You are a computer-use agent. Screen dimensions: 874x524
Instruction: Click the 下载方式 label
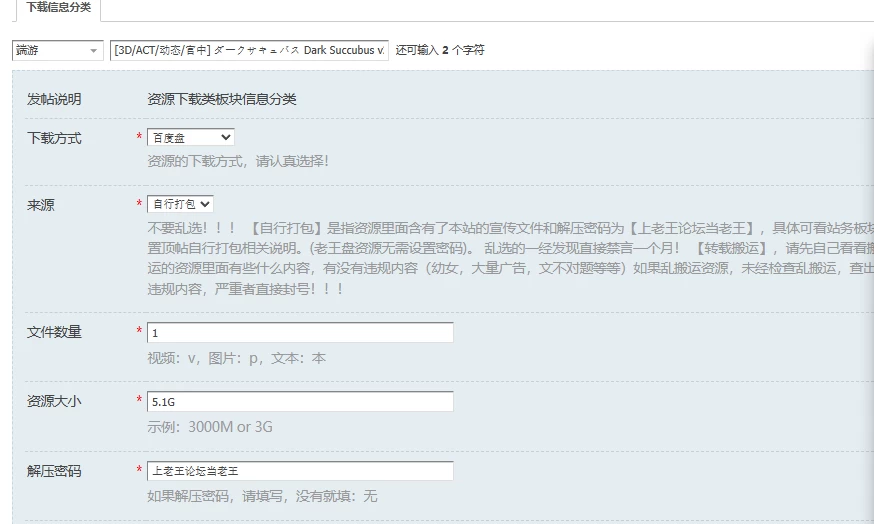54,138
